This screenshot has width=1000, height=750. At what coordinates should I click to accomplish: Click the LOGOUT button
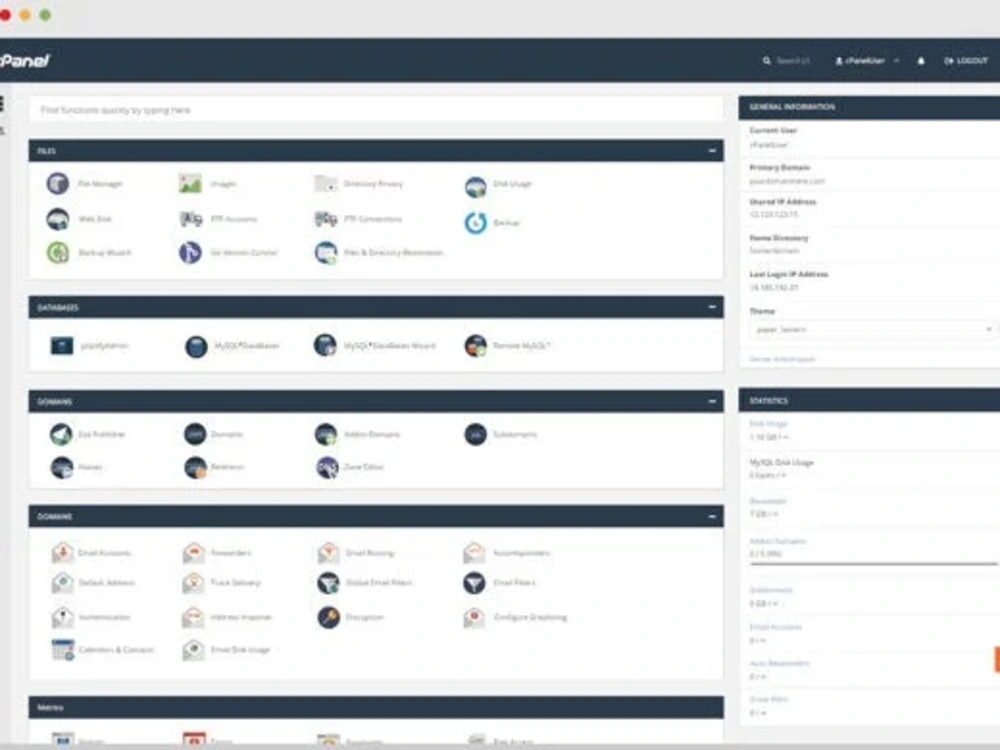pyautogui.click(x=966, y=60)
